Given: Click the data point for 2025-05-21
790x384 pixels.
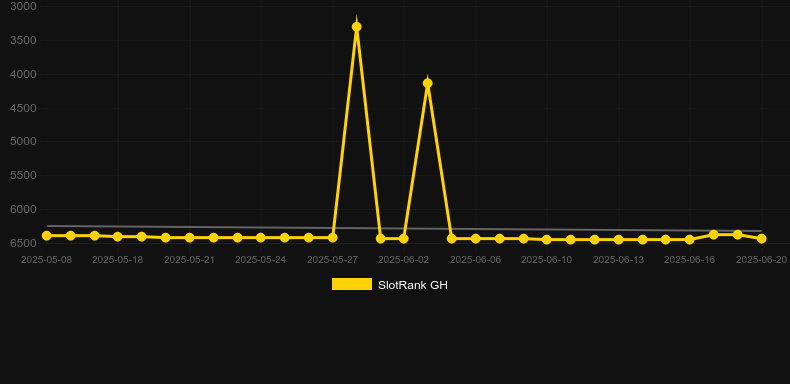Looking at the screenshot, I should tap(189, 237).
